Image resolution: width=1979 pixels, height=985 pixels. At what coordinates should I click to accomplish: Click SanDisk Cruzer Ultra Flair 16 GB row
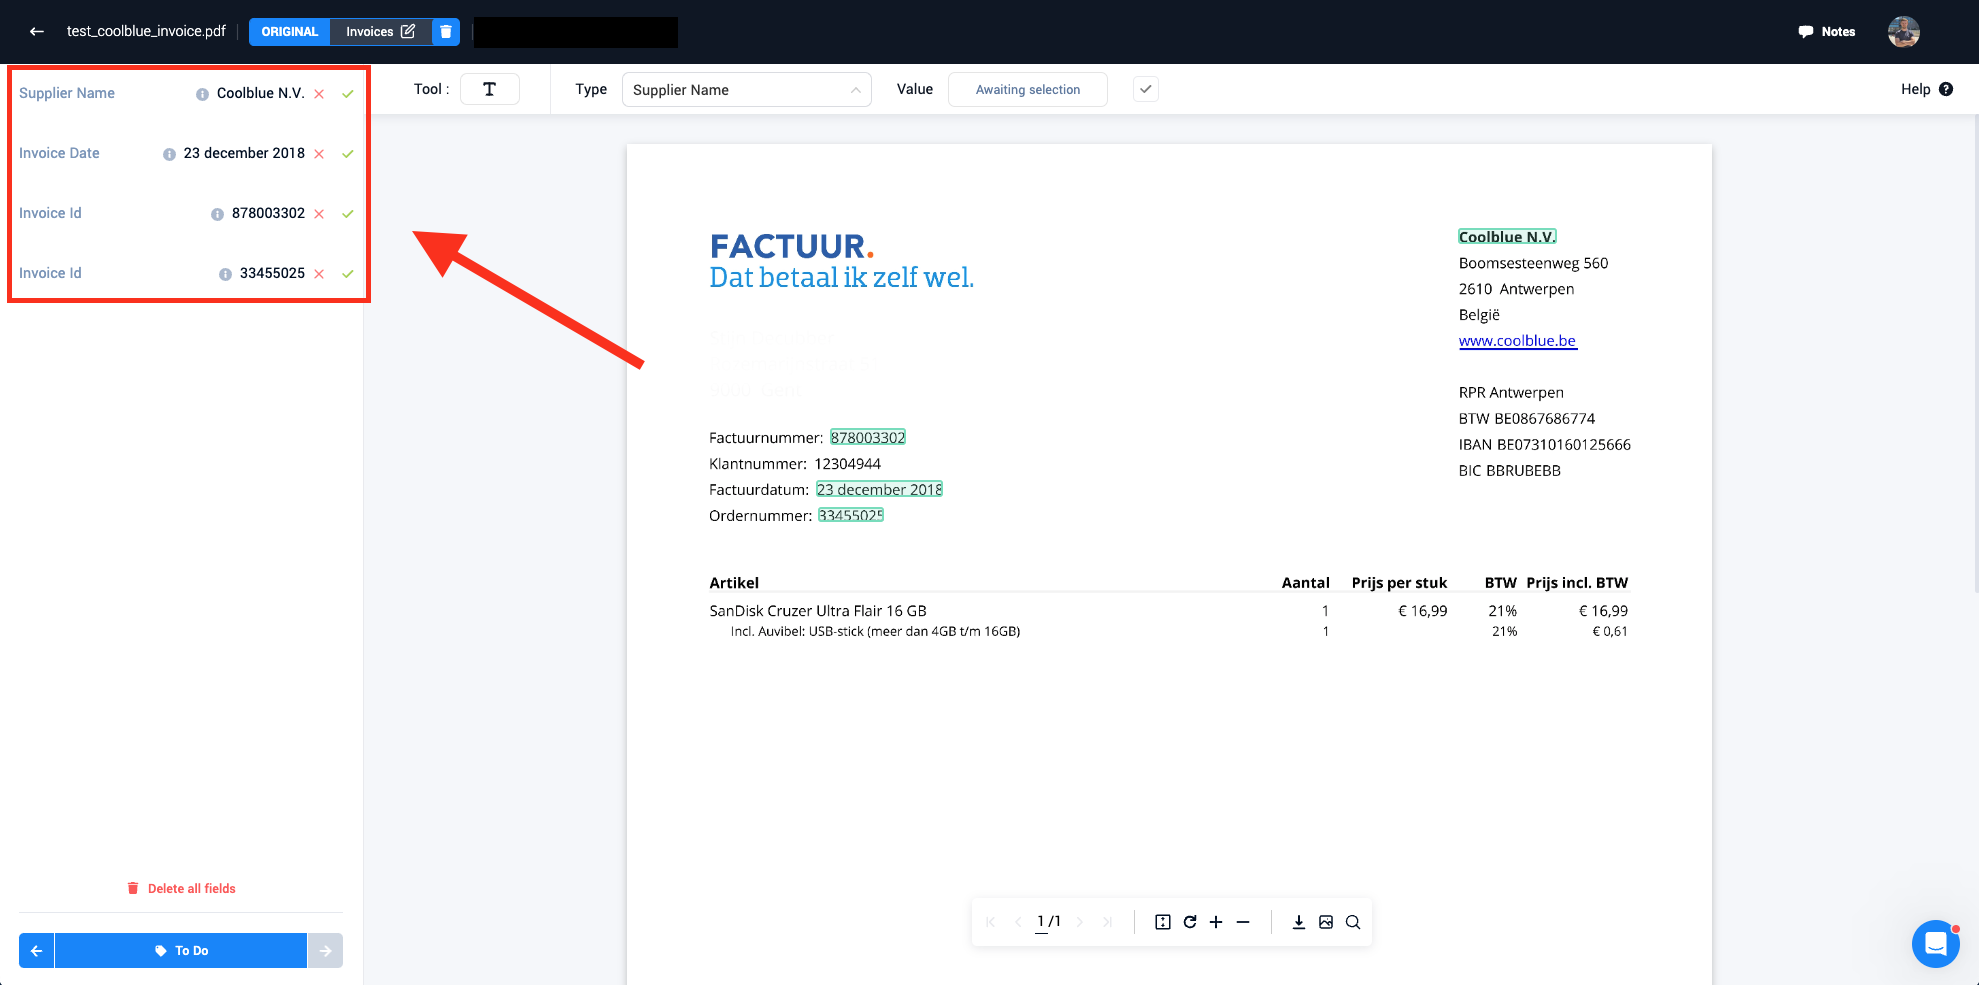tap(1168, 610)
